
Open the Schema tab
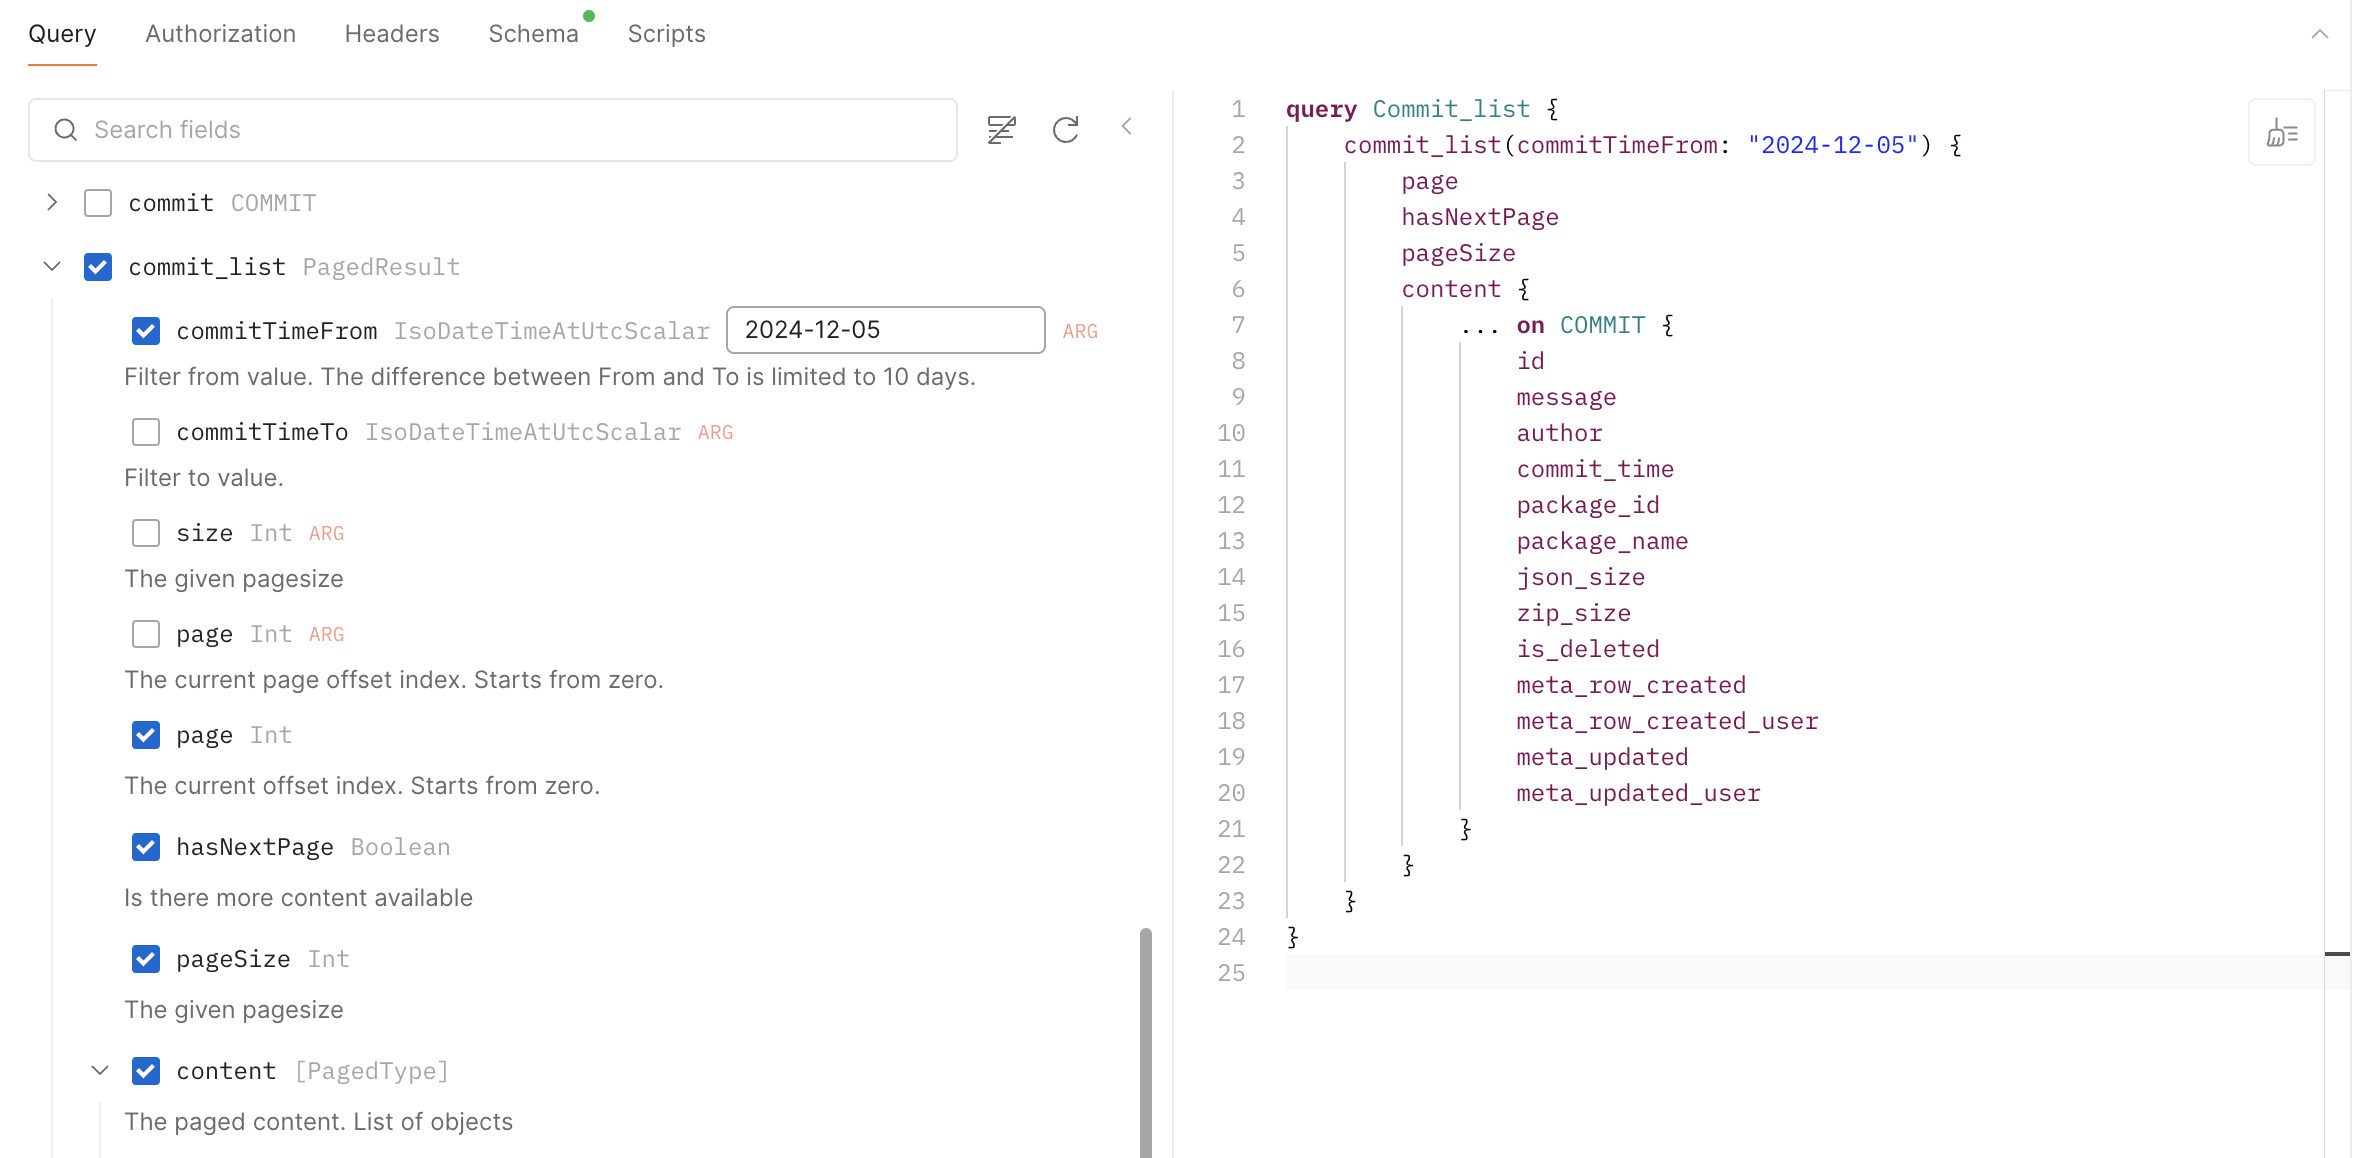point(533,34)
